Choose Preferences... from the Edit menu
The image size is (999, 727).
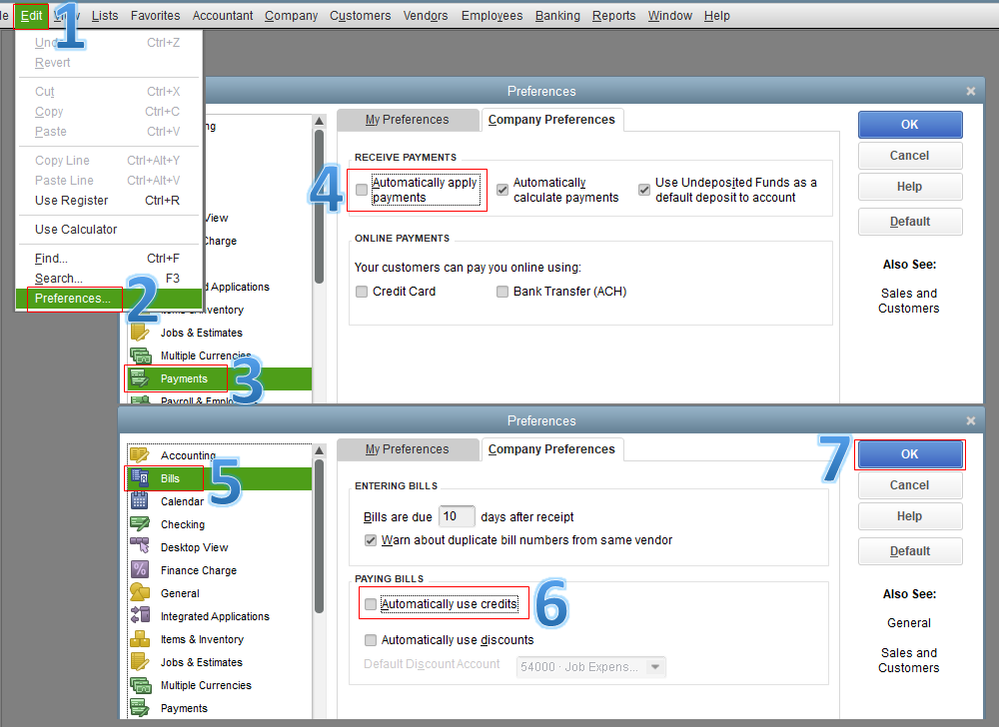point(108,298)
